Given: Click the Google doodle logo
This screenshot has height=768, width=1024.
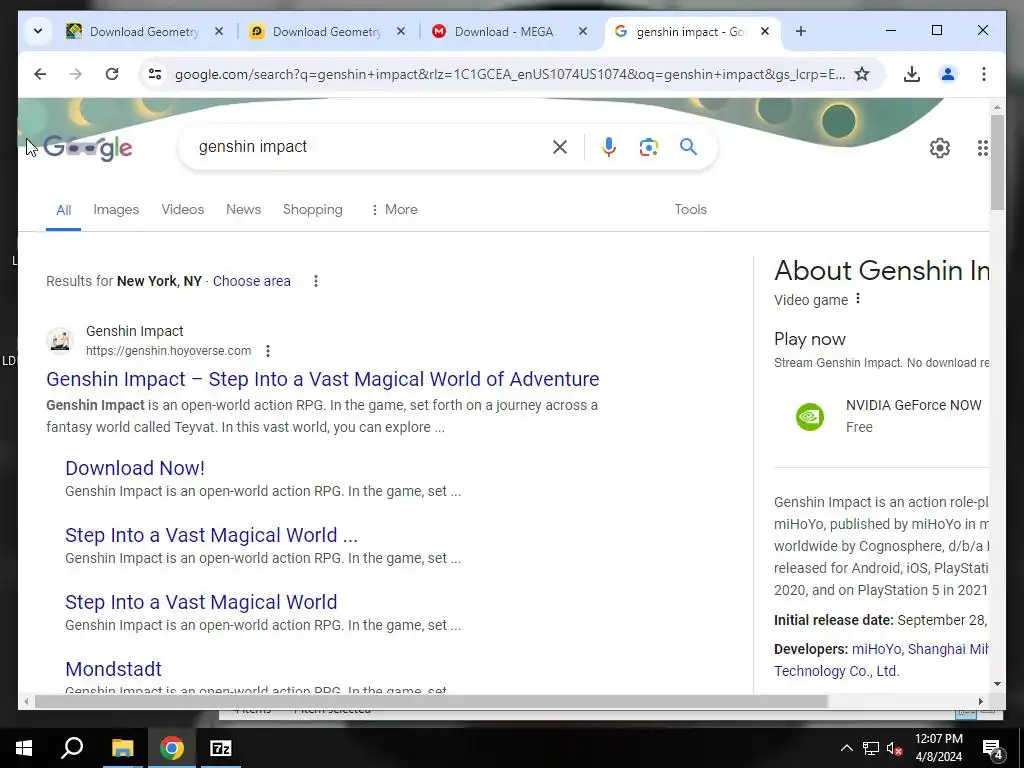Looking at the screenshot, I should click(89, 148).
